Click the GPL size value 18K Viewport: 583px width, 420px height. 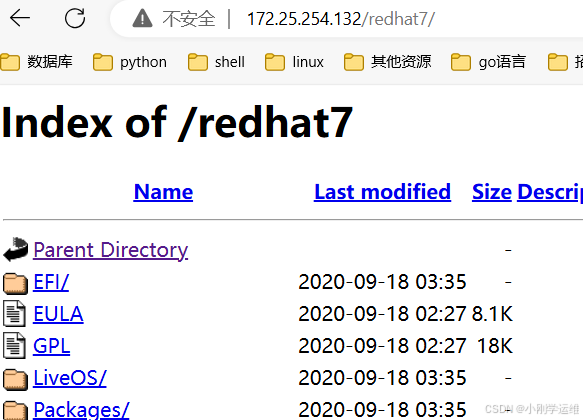click(x=495, y=346)
